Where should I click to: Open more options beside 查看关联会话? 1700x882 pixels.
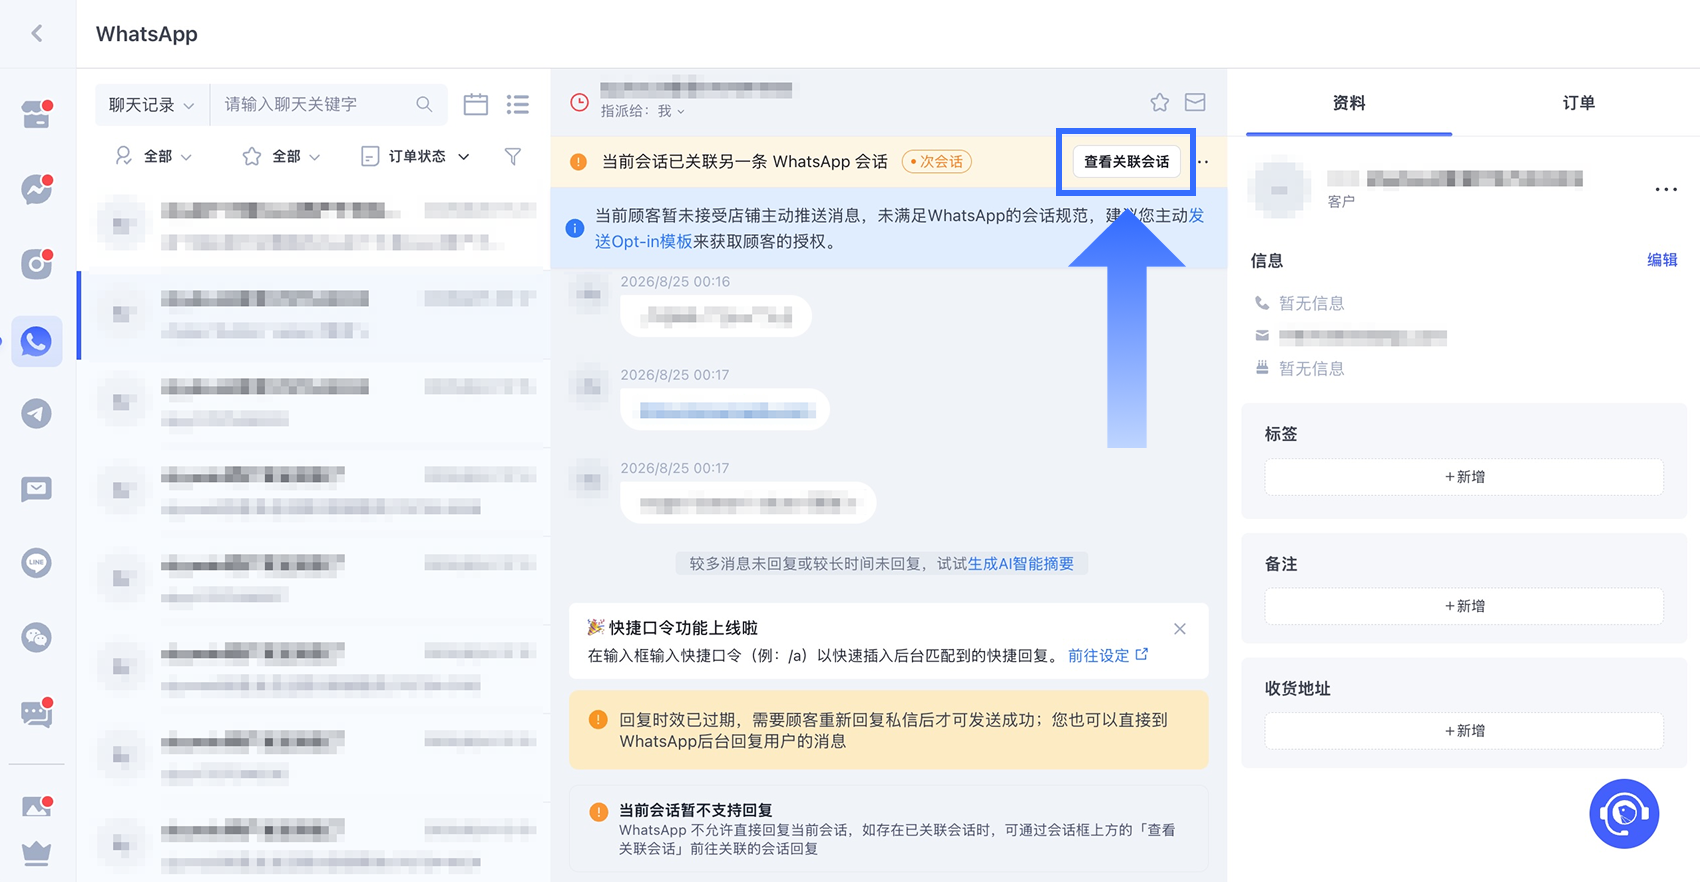(1204, 161)
